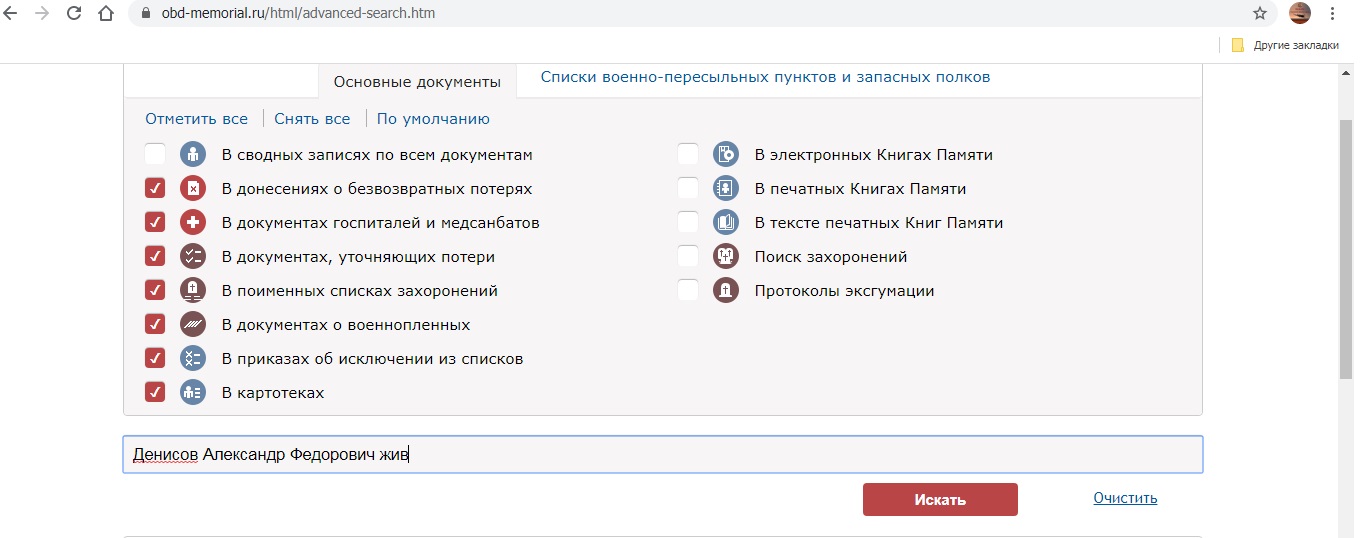Click the 'Отметить все' link
The height and width of the screenshot is (538, 1366).
196,119
